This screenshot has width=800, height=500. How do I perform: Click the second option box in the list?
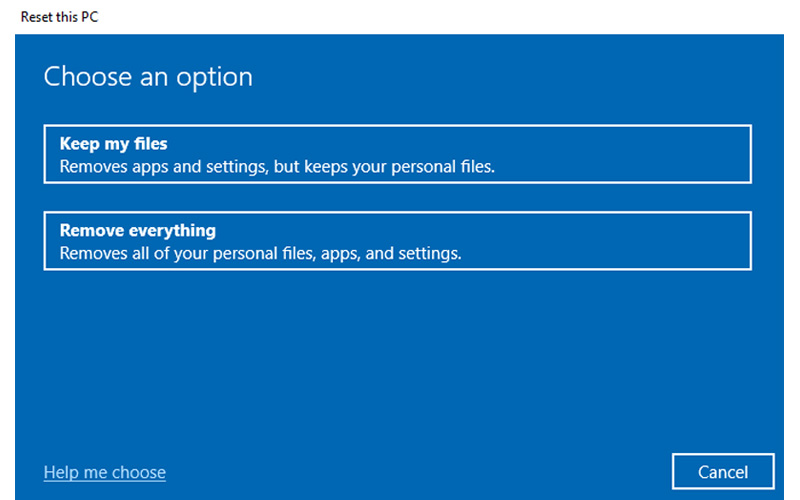coord(397,241)
